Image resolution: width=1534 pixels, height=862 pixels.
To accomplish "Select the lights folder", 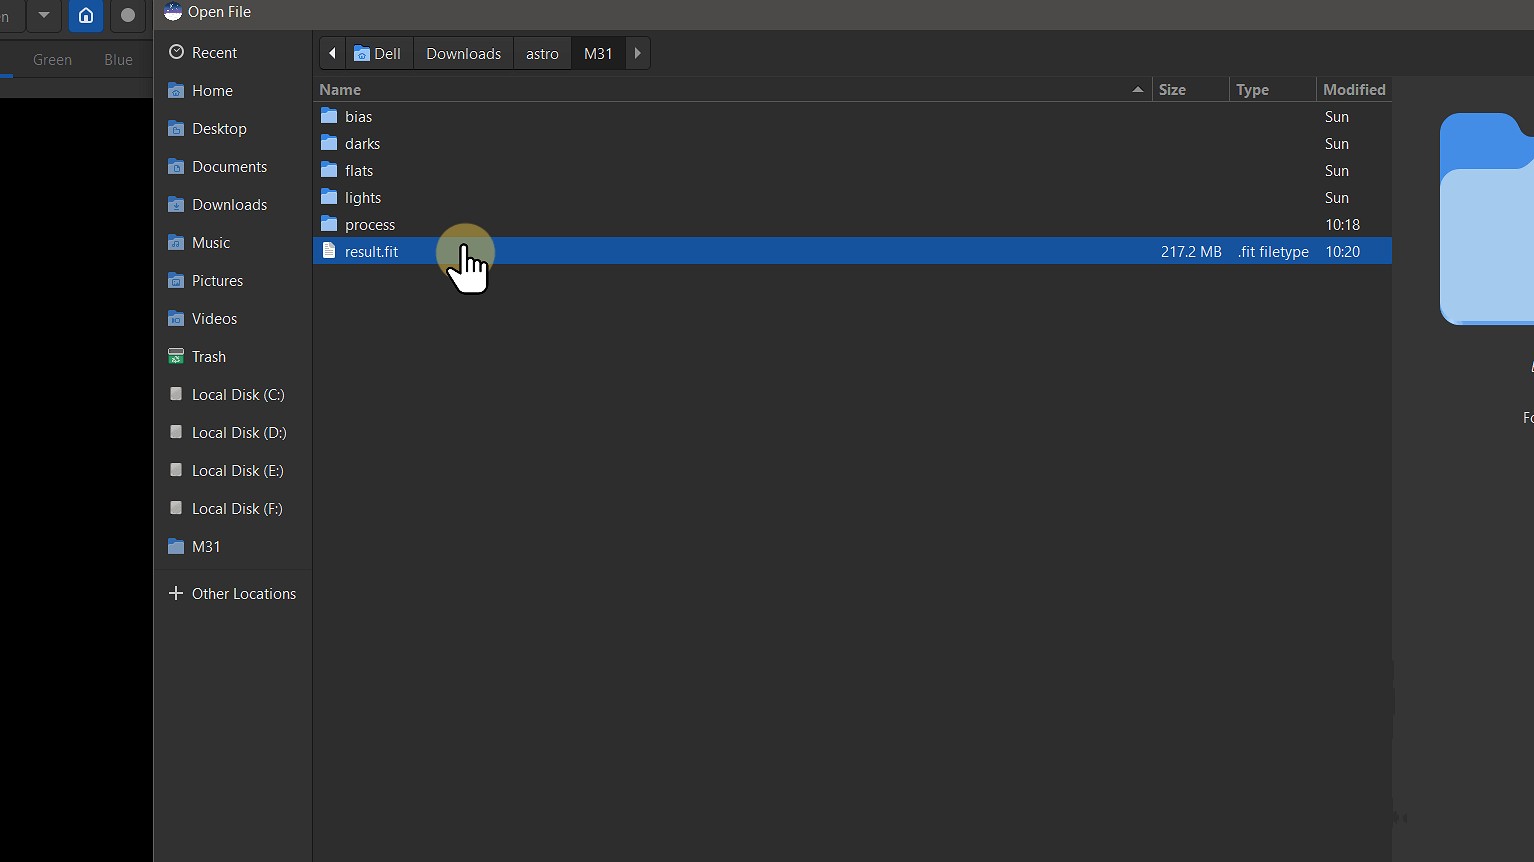I will tap(363, 198).
